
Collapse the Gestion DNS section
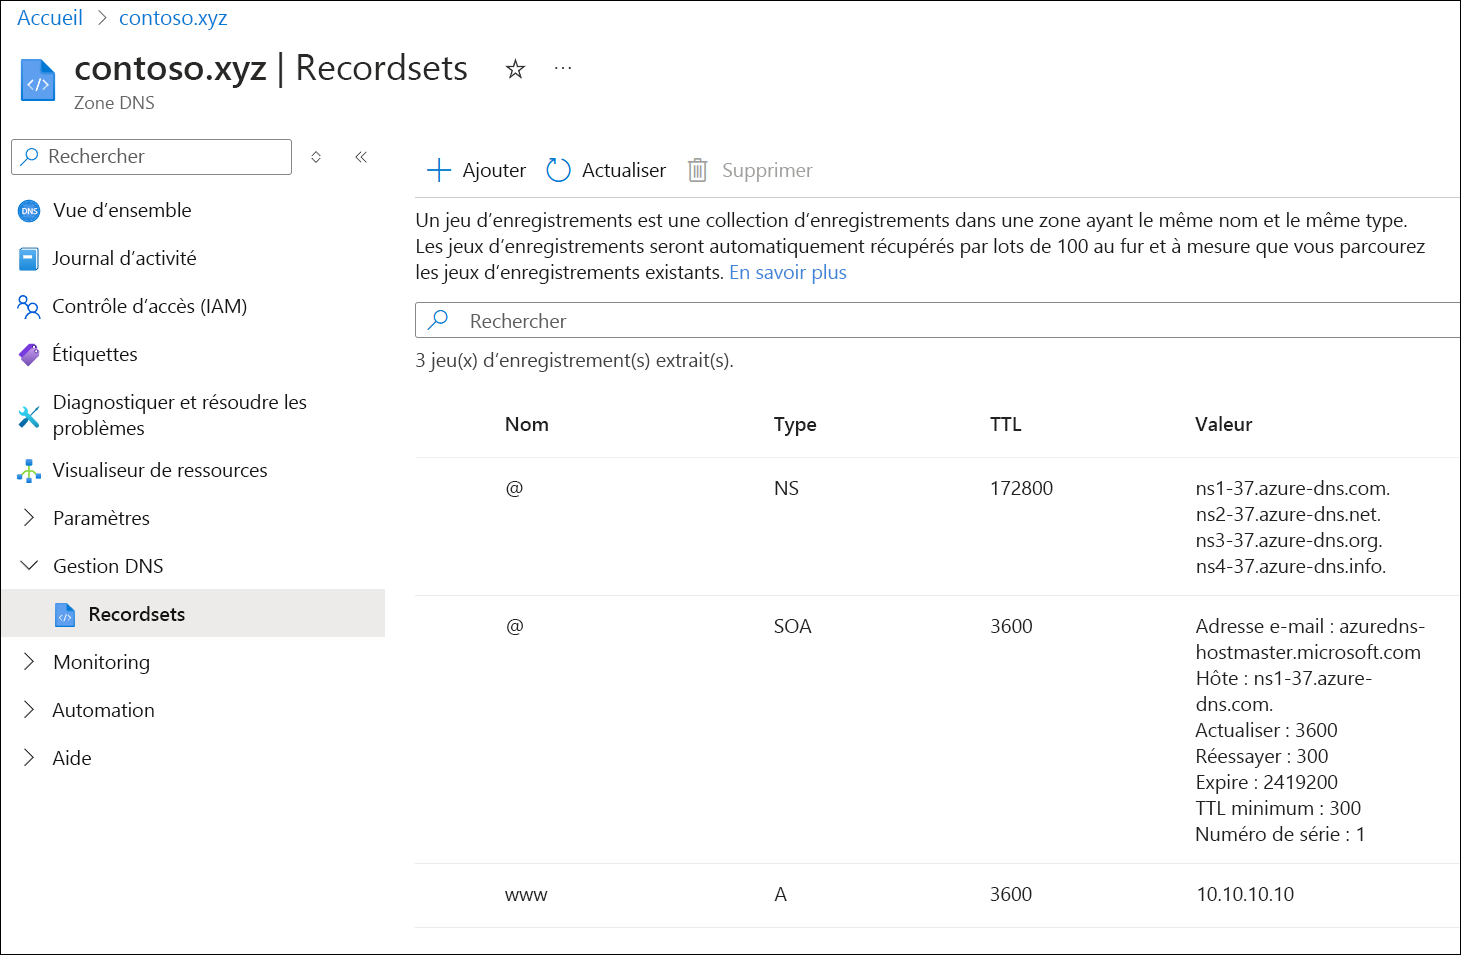[30, 566]
